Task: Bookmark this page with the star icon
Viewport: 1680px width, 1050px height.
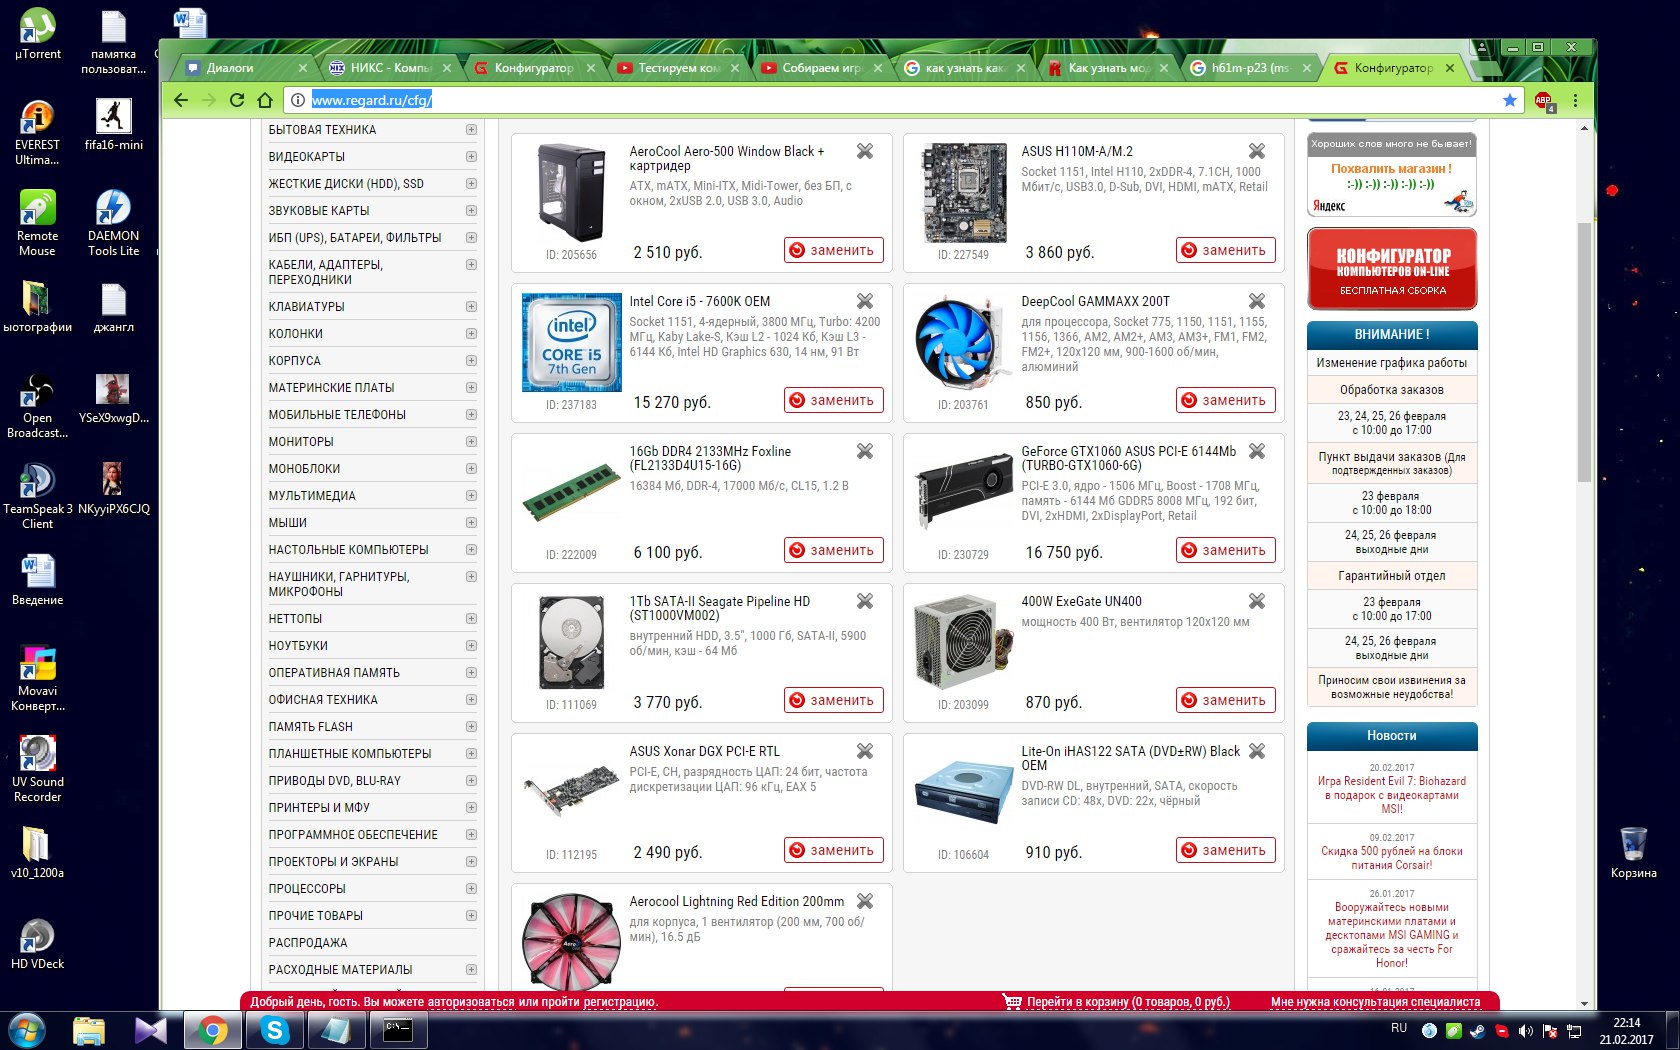Action: [x=1510, y=100]
